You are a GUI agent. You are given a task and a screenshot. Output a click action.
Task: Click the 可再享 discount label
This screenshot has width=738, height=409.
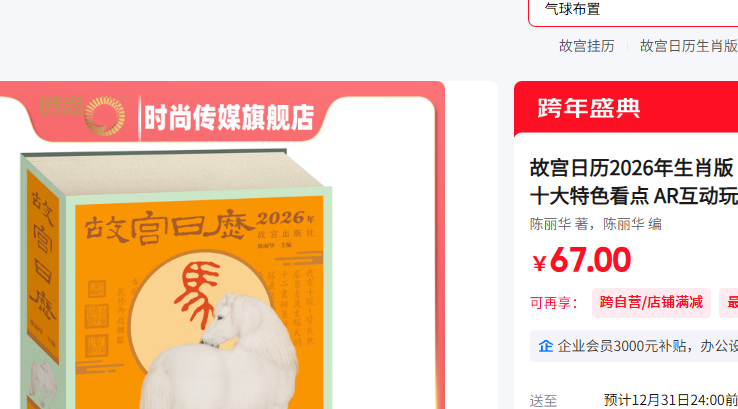tap(554, 303)
